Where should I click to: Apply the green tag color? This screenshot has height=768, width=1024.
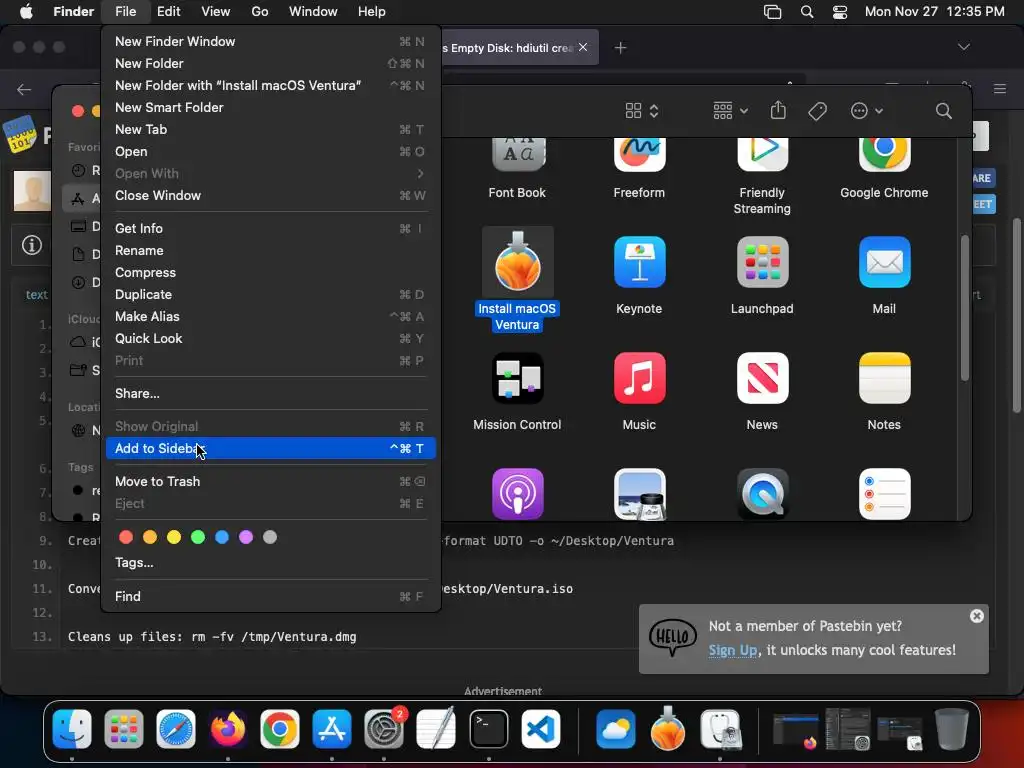click(x=198, y=537)
